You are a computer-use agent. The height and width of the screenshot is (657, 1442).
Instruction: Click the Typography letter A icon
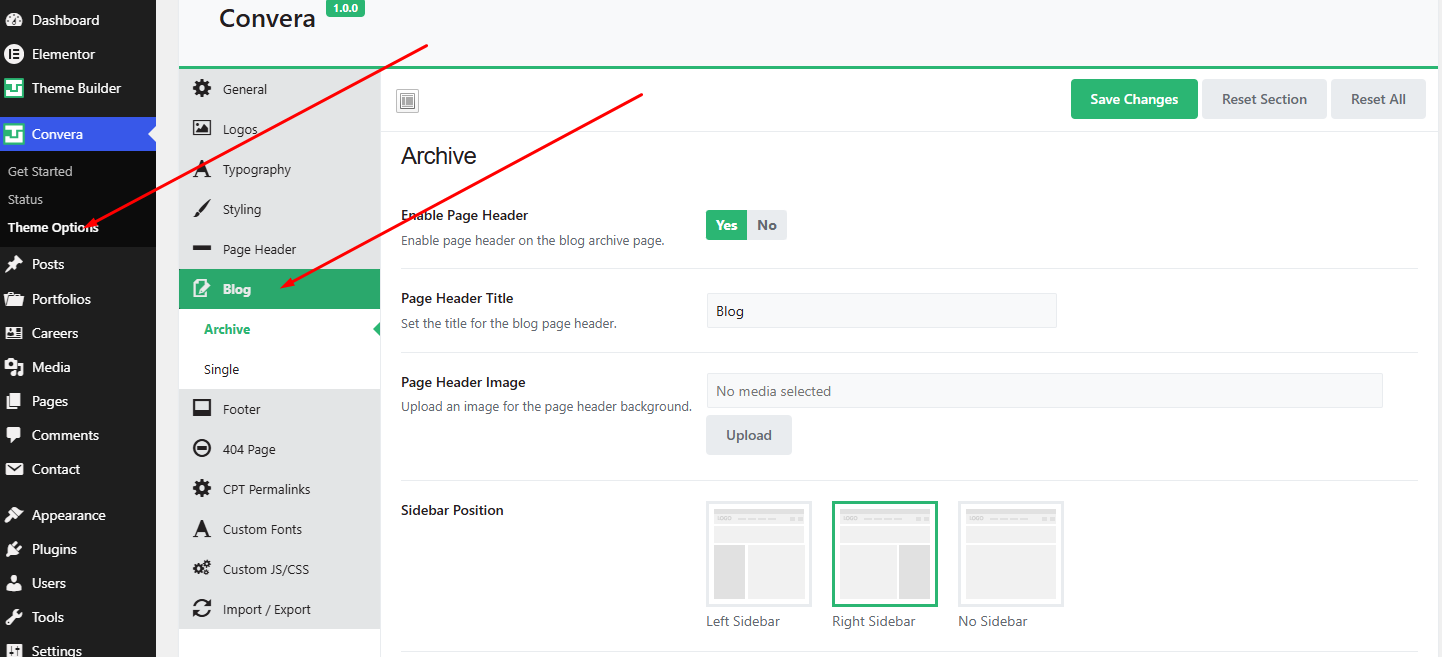(202, 169)
